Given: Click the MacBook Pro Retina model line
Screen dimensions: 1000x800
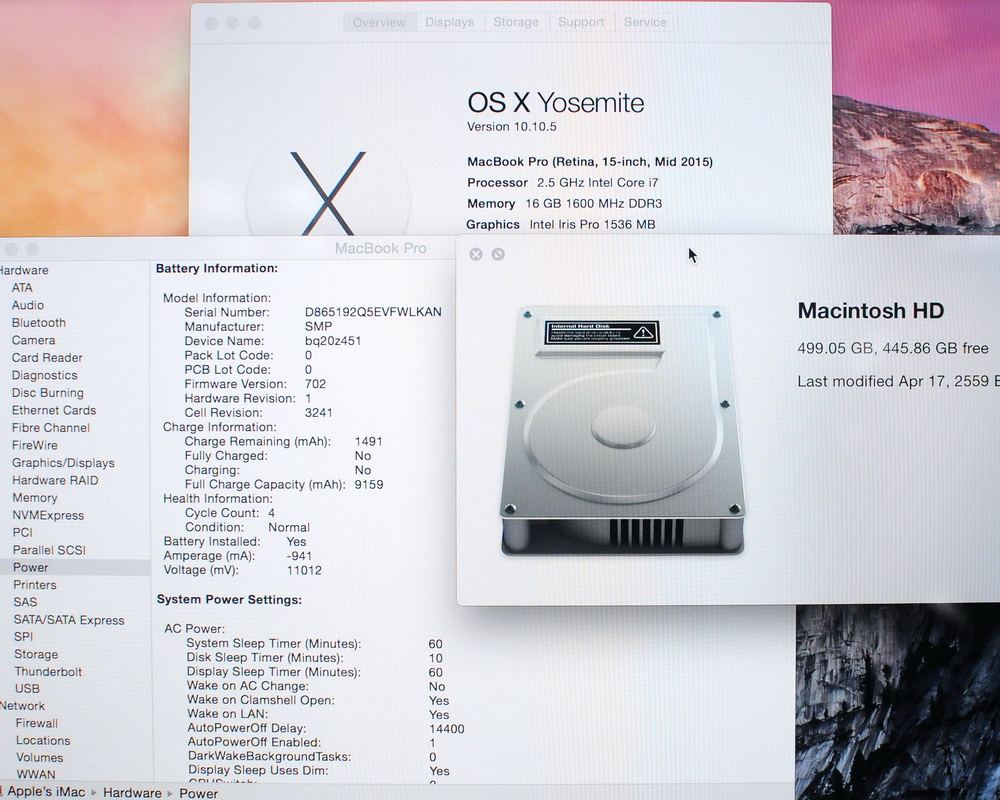Looking at the screenshot, I should (590, 161).
